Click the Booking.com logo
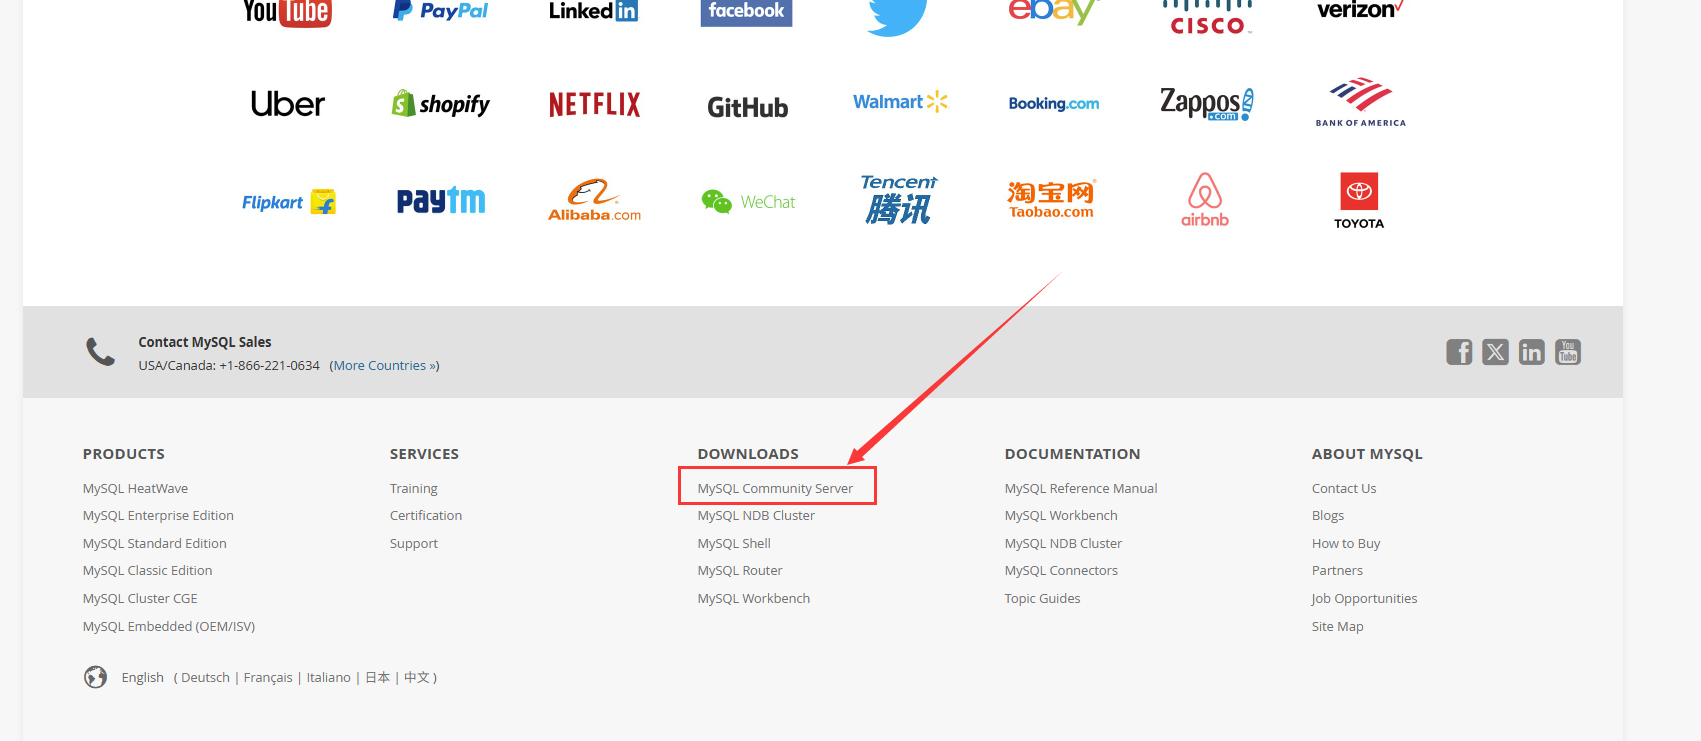 (1053, 103)
